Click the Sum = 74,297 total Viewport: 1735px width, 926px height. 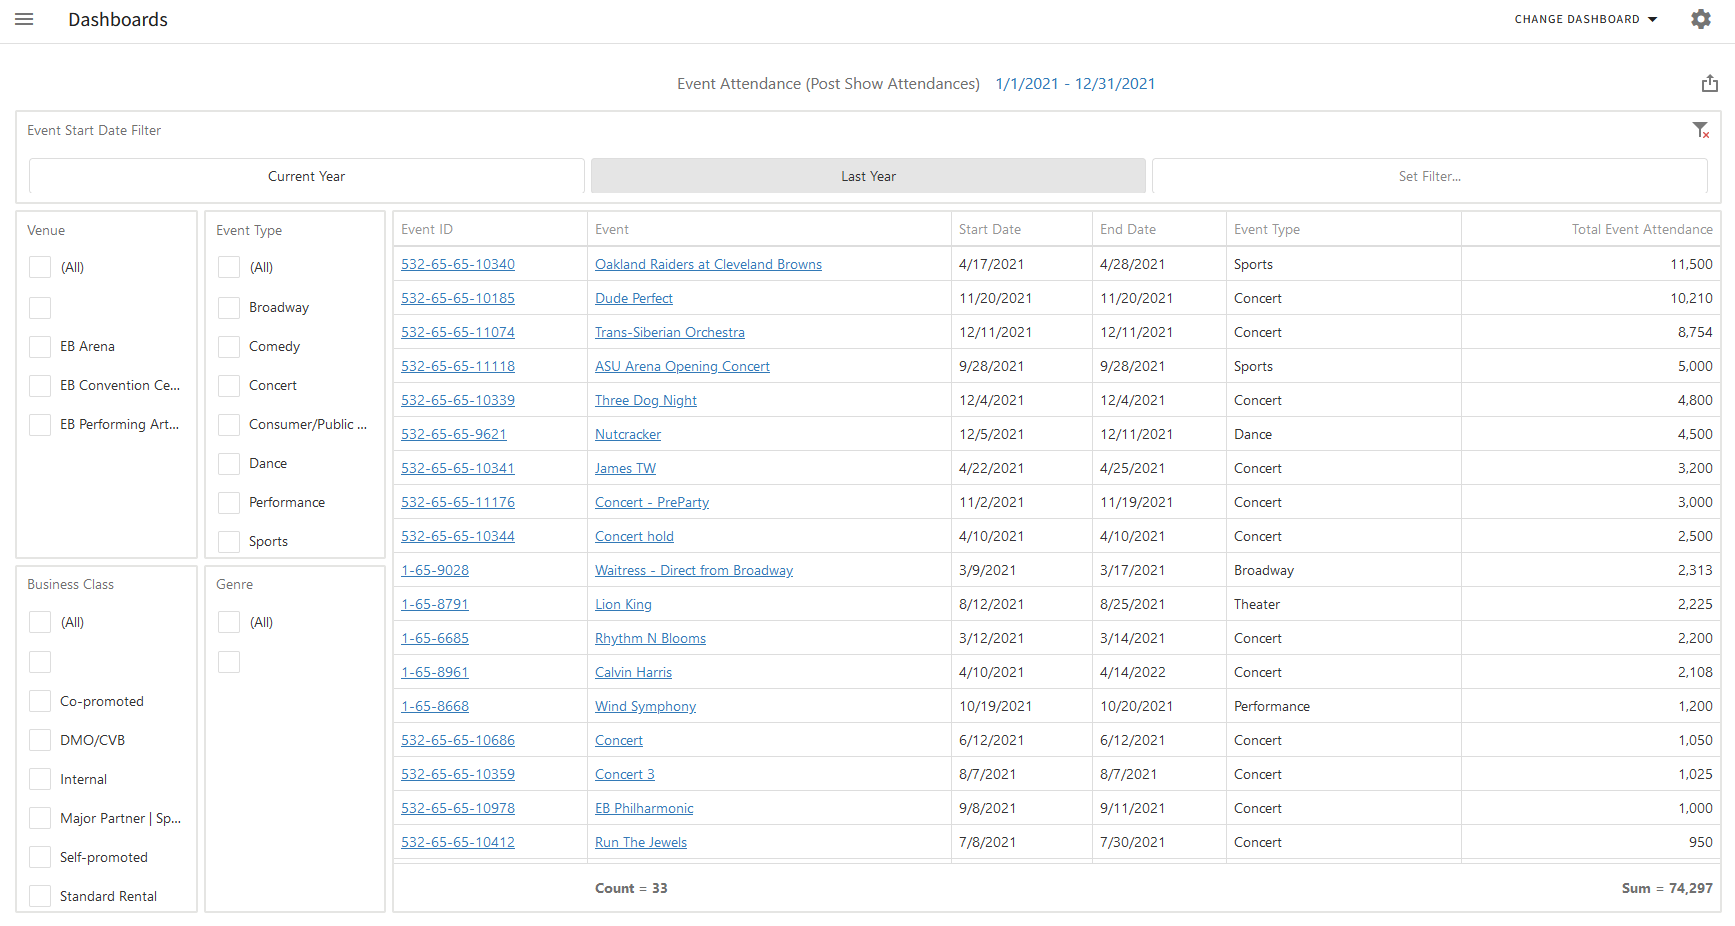click(x=1667, y=888)
